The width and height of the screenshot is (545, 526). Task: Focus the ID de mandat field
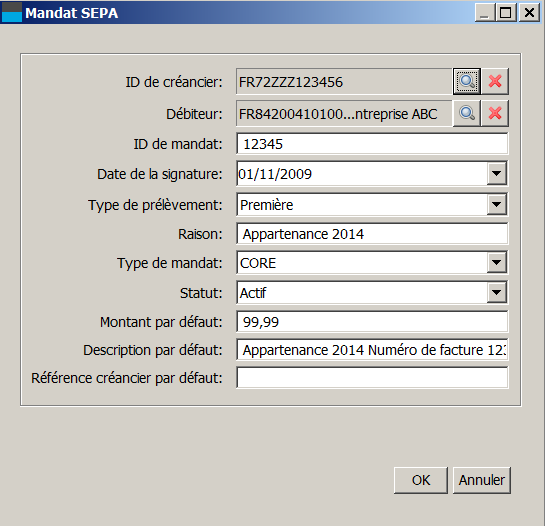pyautogui.click(x=372, y=144)
